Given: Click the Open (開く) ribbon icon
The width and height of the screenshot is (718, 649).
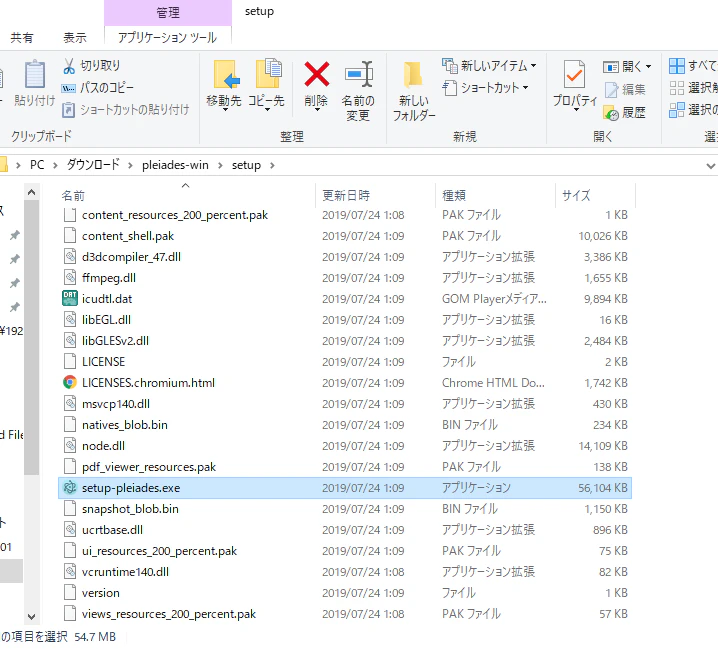Looking at the screenshot, I should pos(611,67).
